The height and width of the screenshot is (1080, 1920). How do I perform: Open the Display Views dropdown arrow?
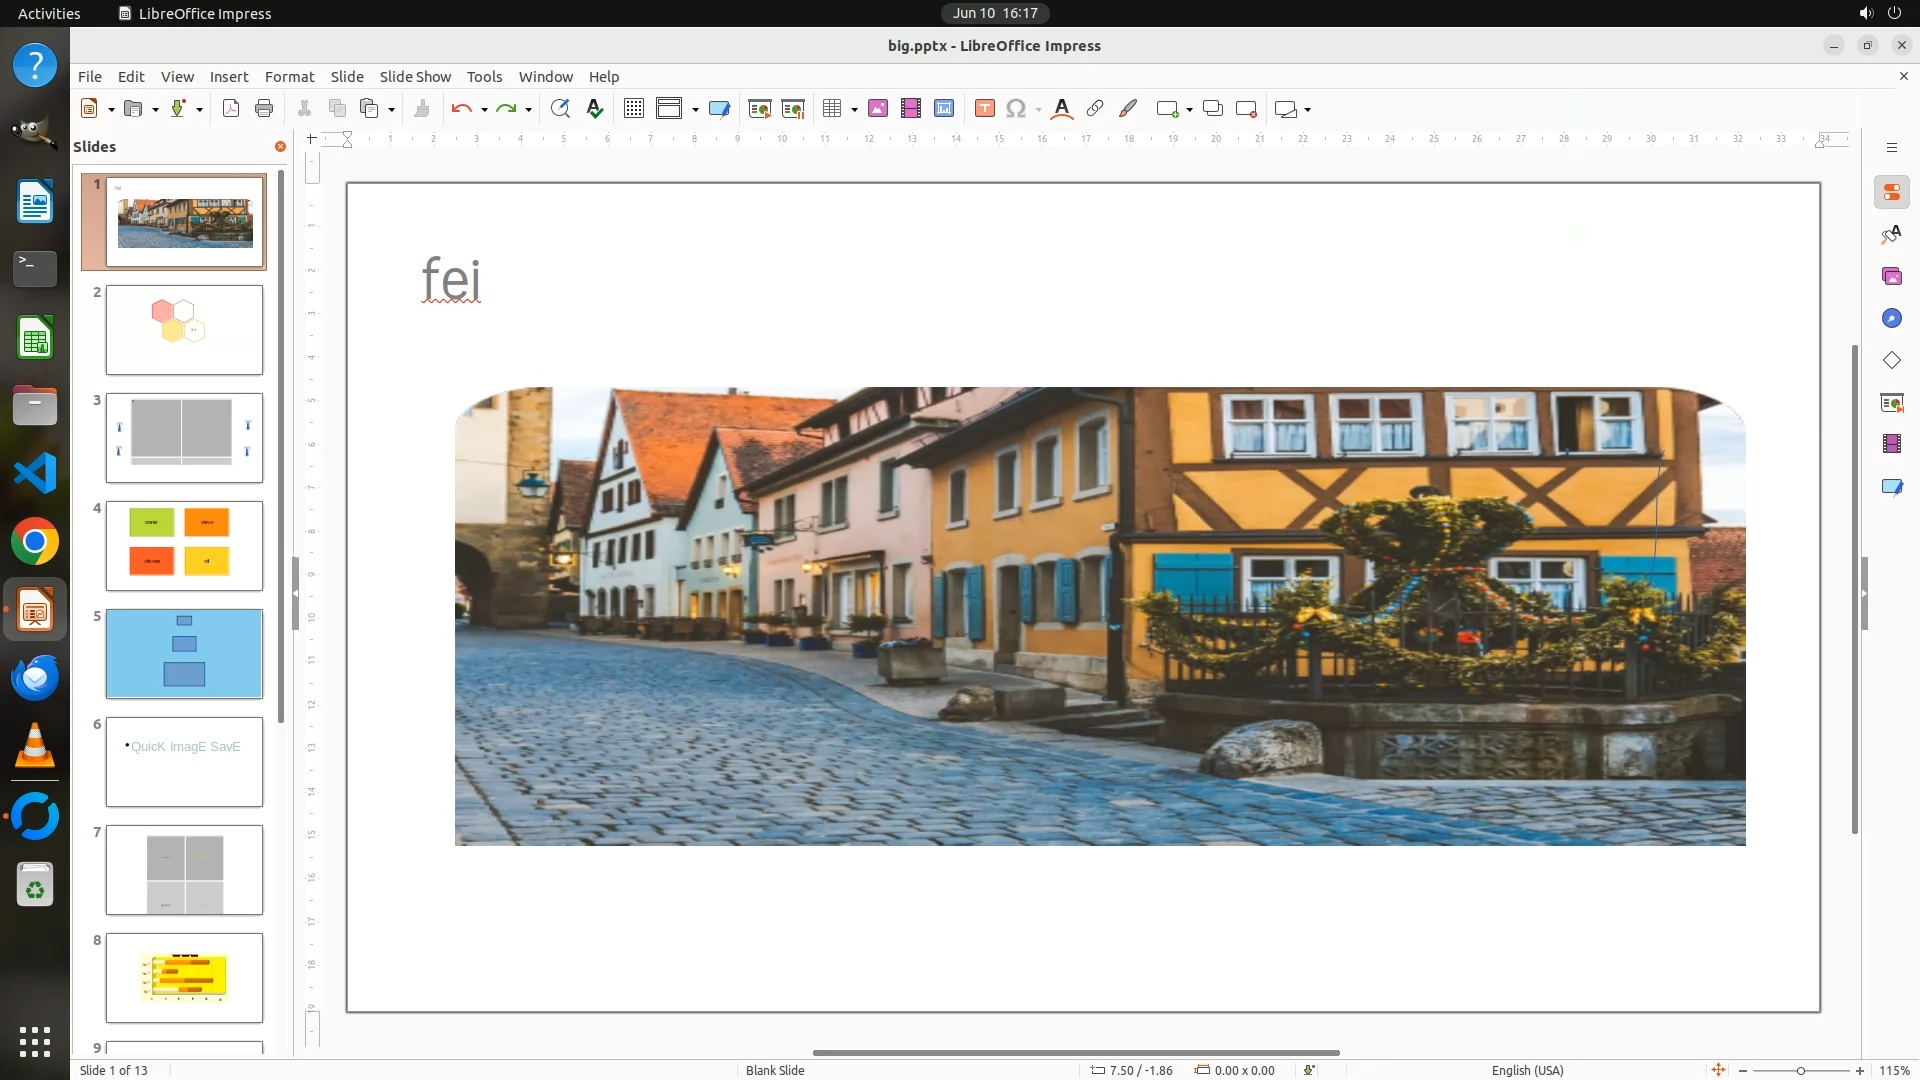pos(695,110)
